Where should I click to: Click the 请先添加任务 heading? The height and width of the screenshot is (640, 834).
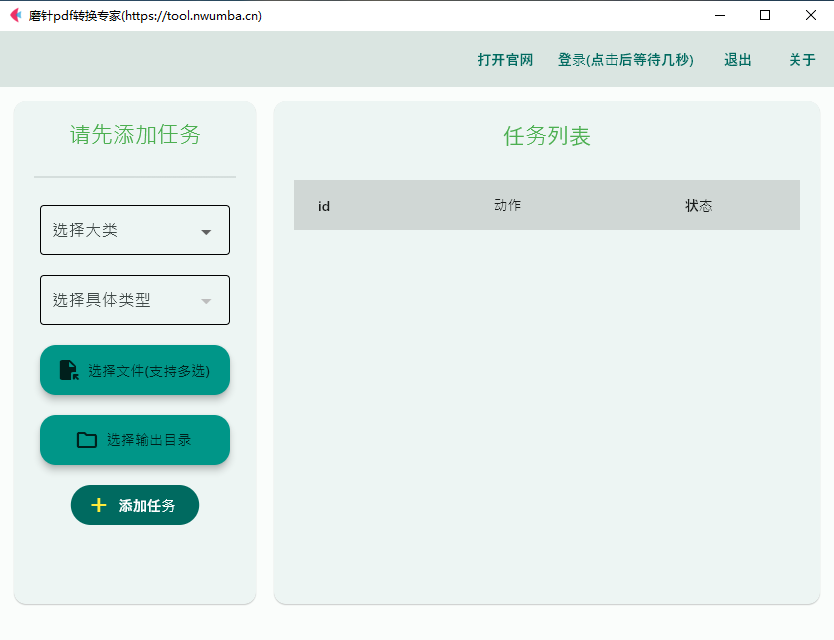pyautogui.click(x=135, y=134)
